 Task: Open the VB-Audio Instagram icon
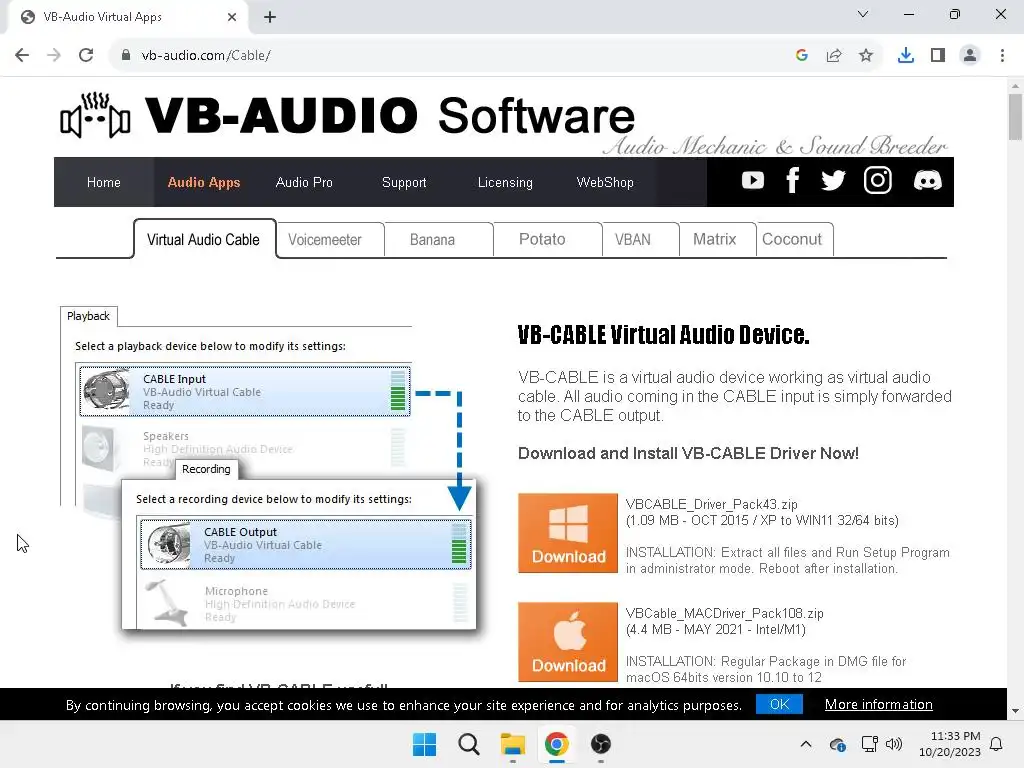click(877, 180)
